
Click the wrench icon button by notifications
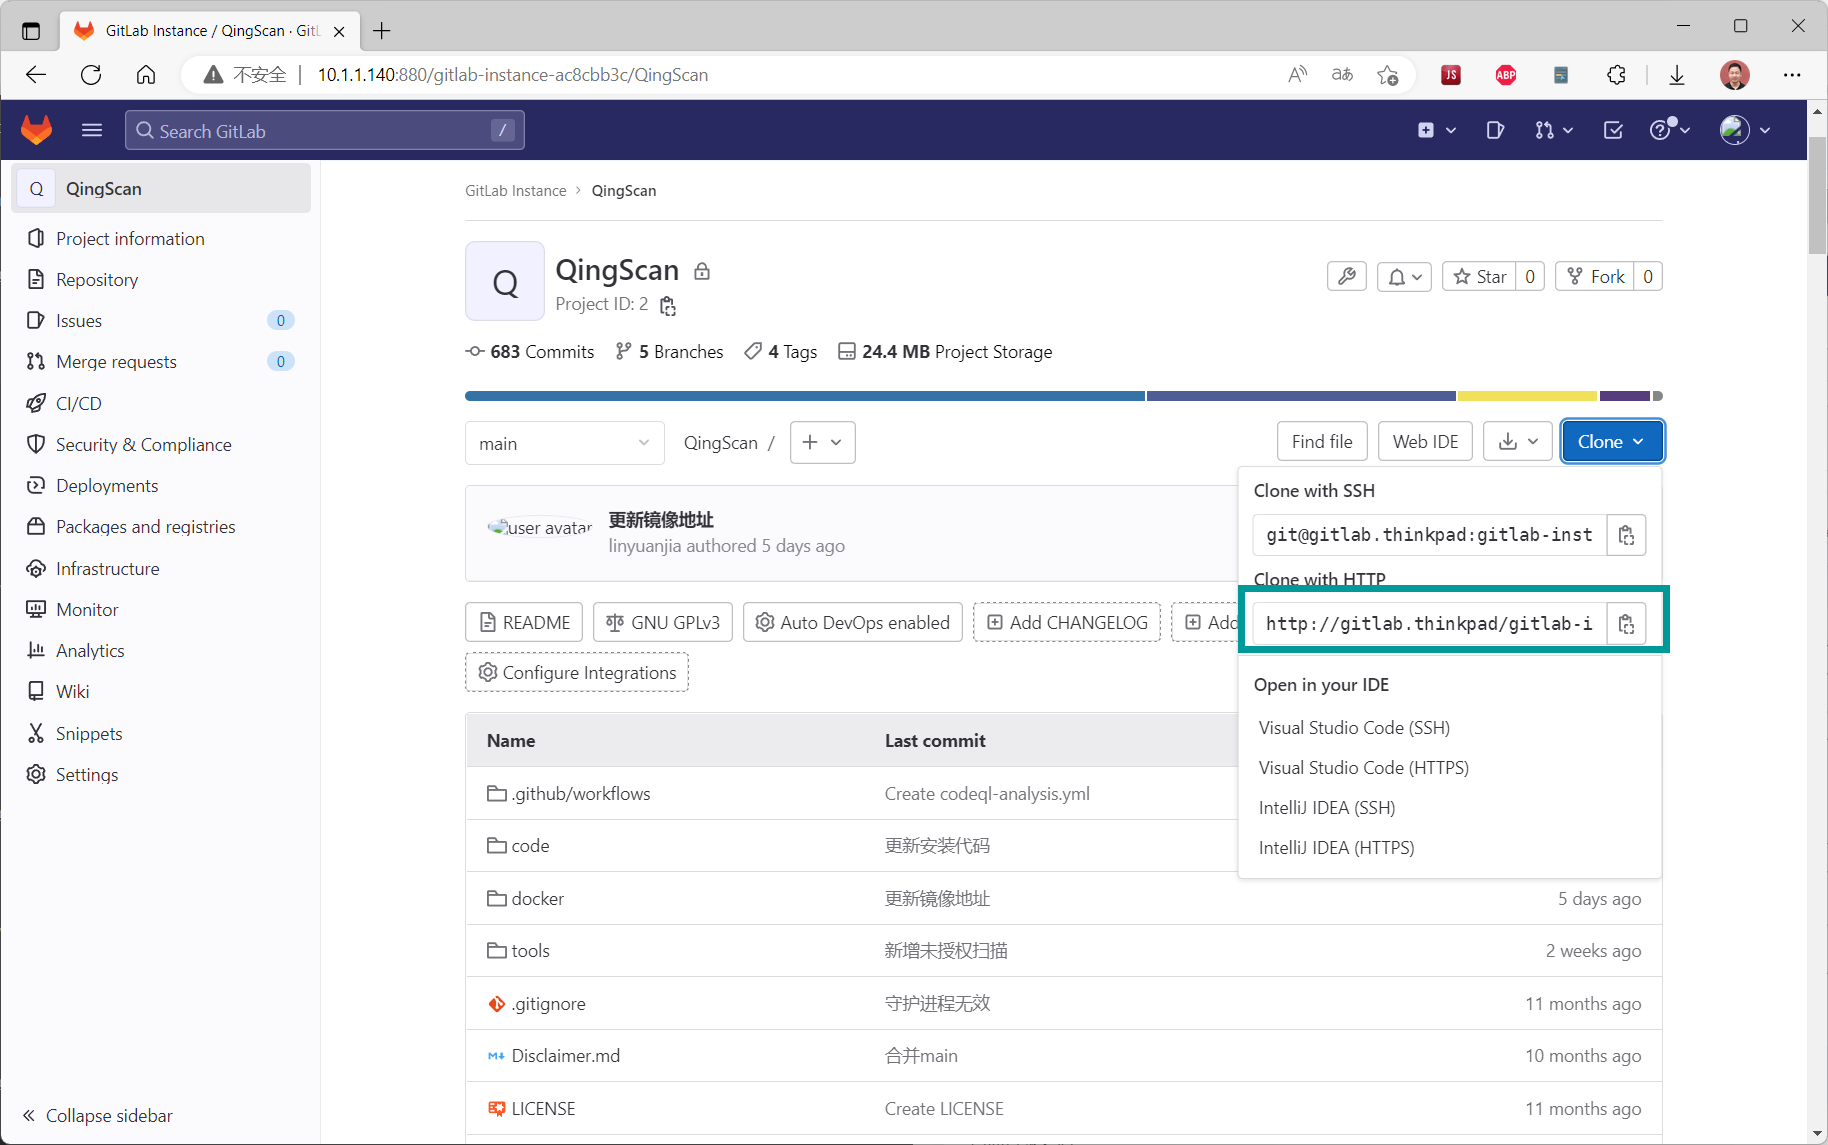[x=1347, y=277]
